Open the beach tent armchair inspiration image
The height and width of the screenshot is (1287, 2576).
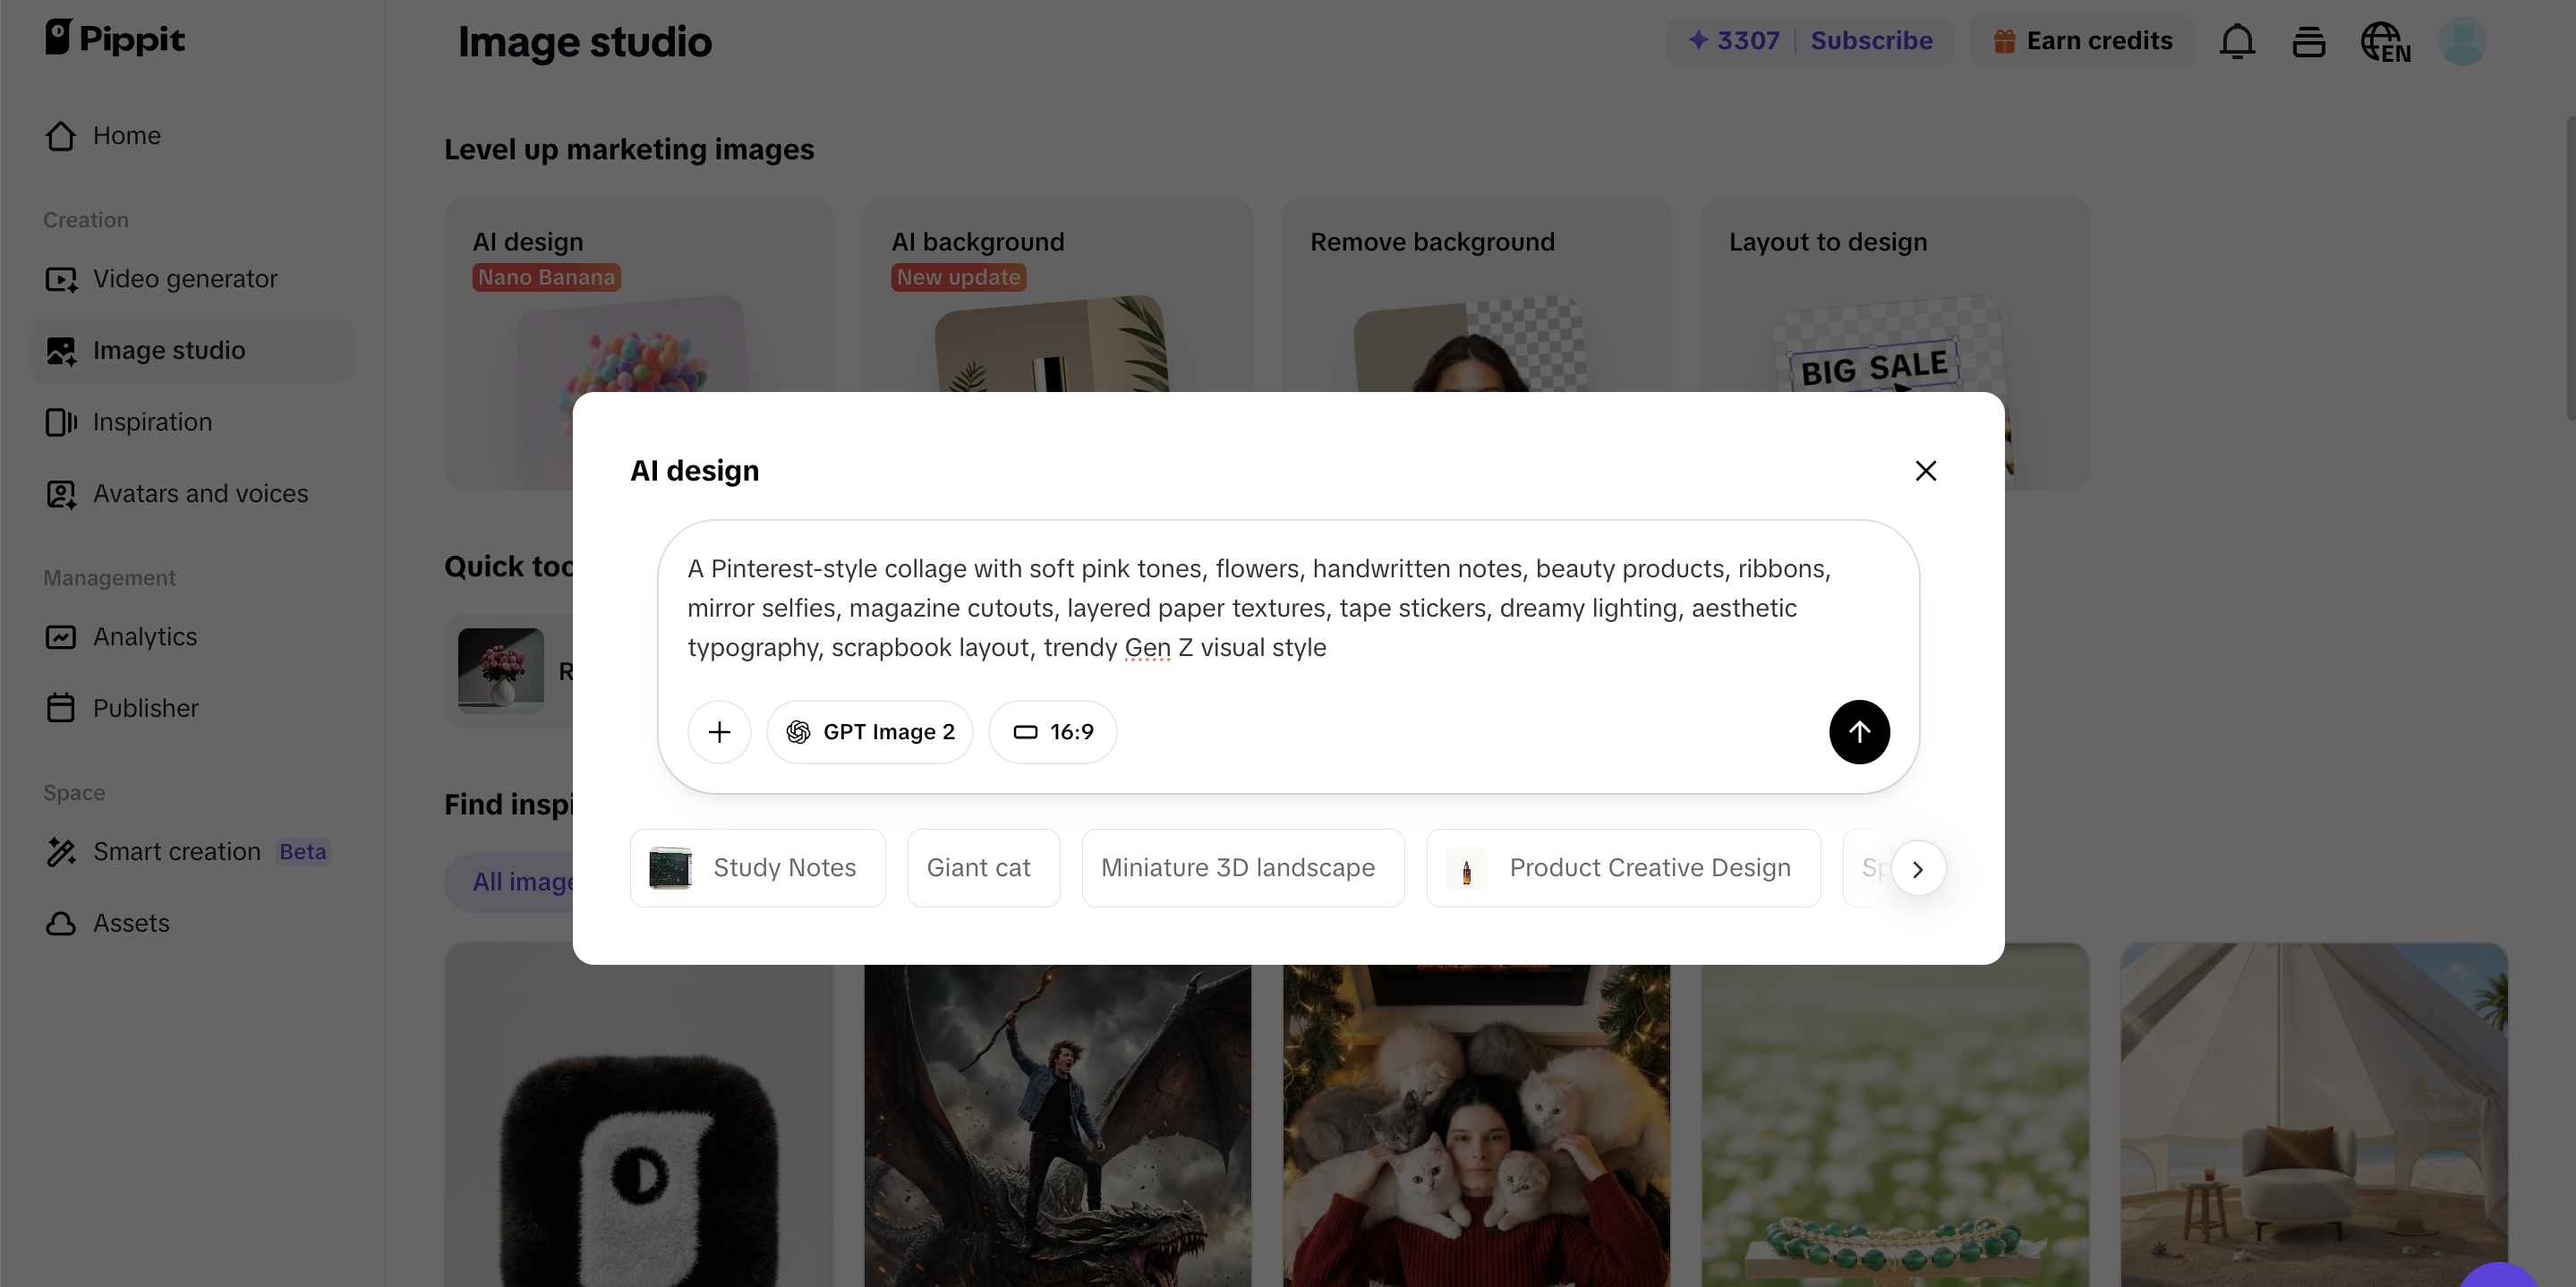tap(2314, 1115)
